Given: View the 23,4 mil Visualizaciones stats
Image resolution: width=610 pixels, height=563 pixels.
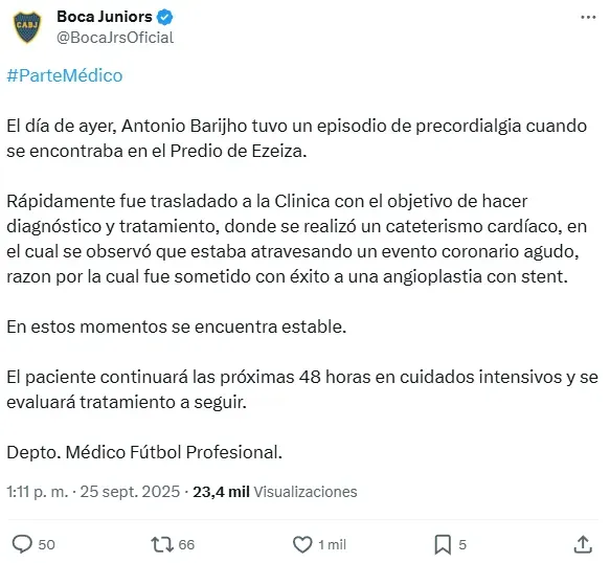Looking at the screenshot, I should point(274,492).
